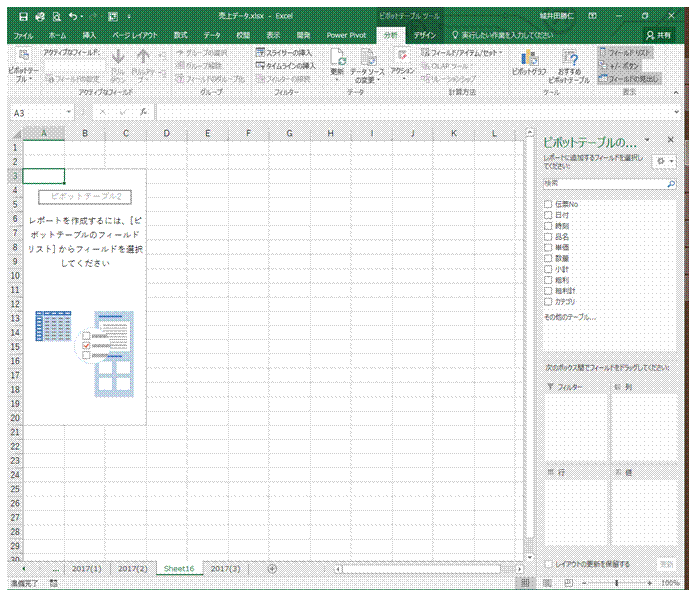698x596 pixels.
Task: Check the 伝票No field checkbox
Action: point(548,204)
